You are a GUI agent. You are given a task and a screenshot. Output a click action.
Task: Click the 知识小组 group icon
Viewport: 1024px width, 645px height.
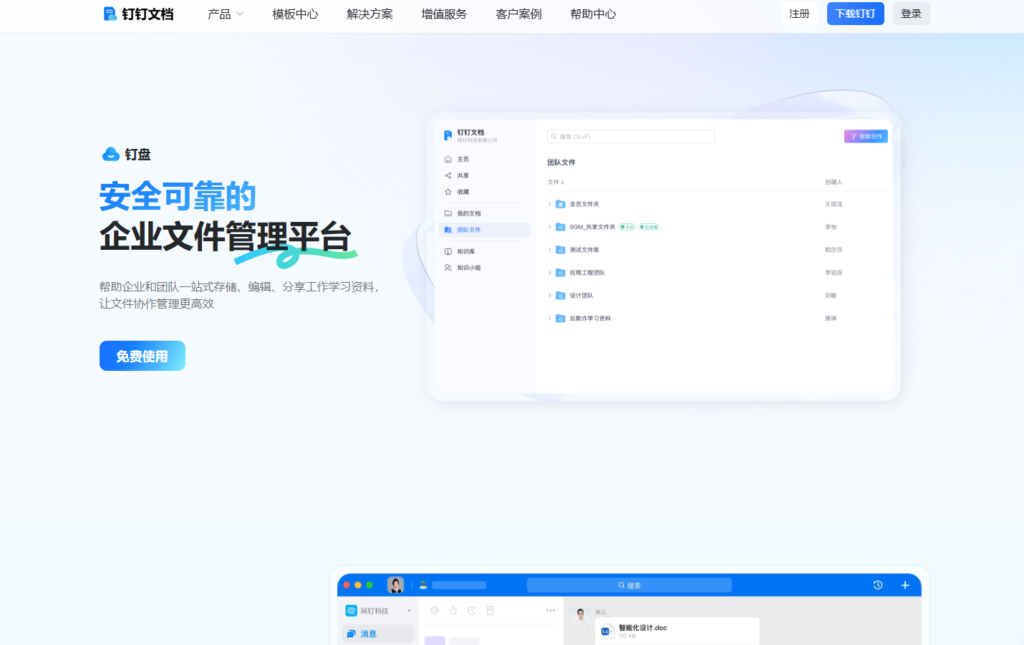coord(447,266)
